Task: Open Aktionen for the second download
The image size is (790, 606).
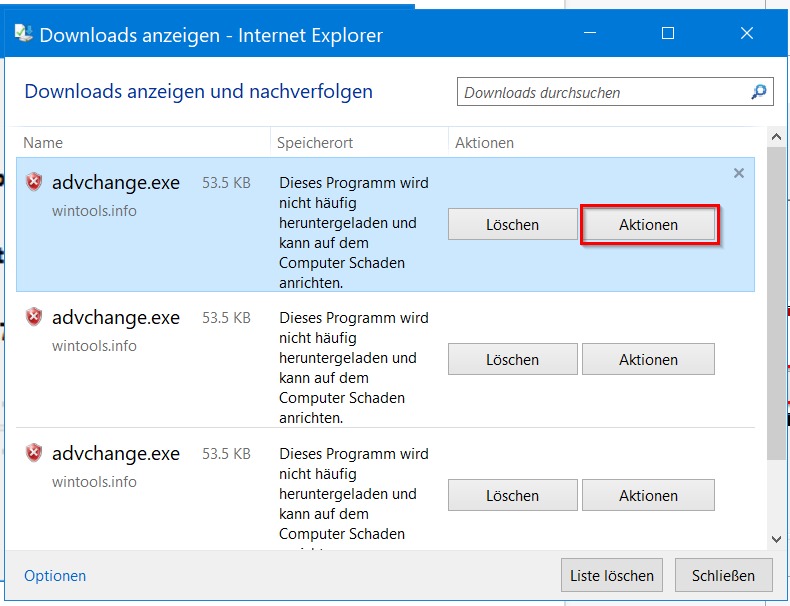Action: point(648,360)
